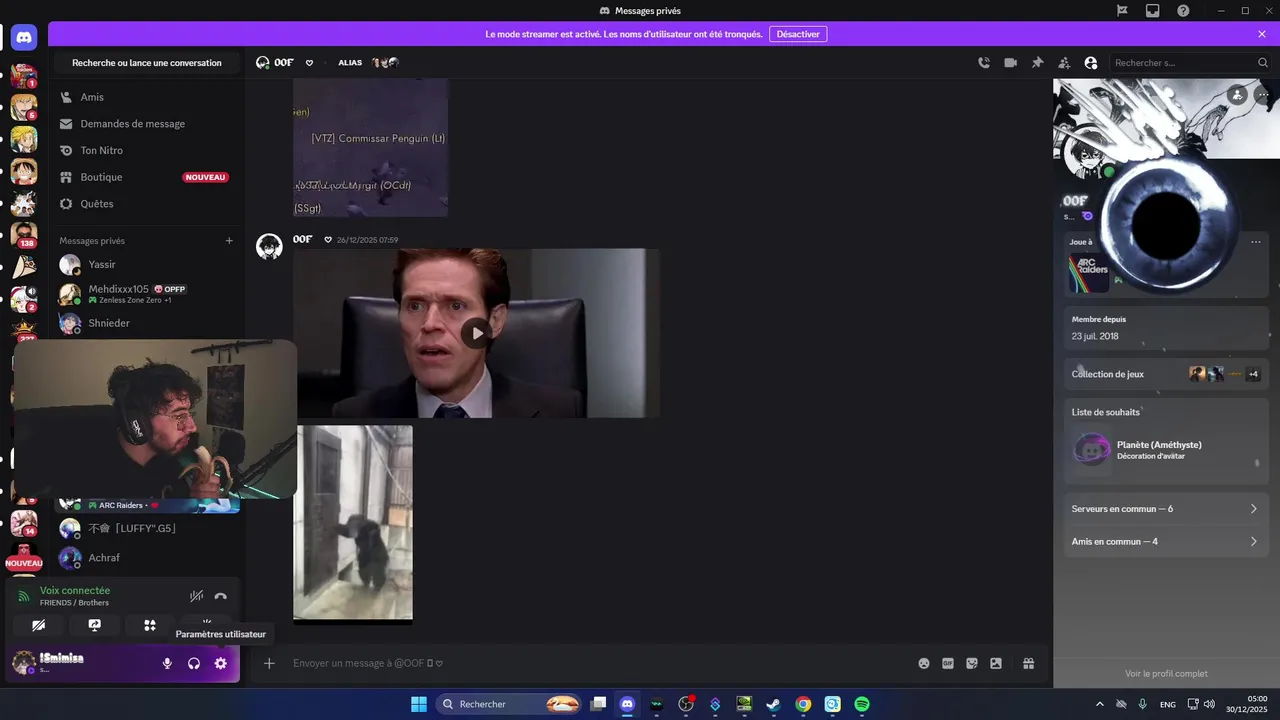Open the conversation with Mehdixxx105

[147, 294]
